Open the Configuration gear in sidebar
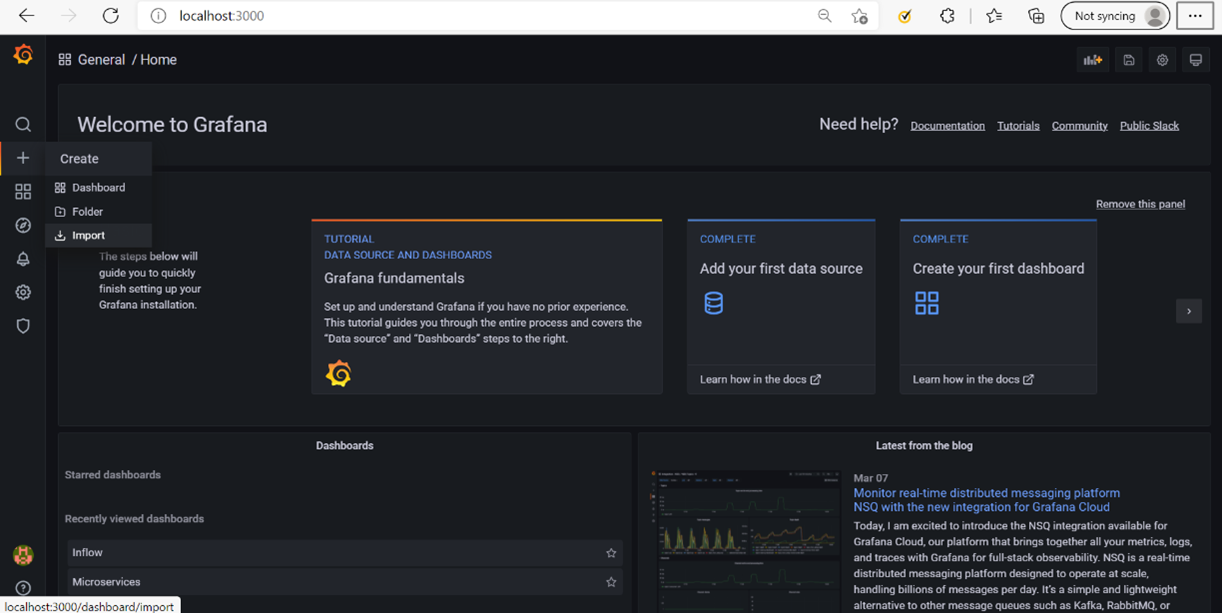This screenshot has width=1222, height=613. point(23,293)
